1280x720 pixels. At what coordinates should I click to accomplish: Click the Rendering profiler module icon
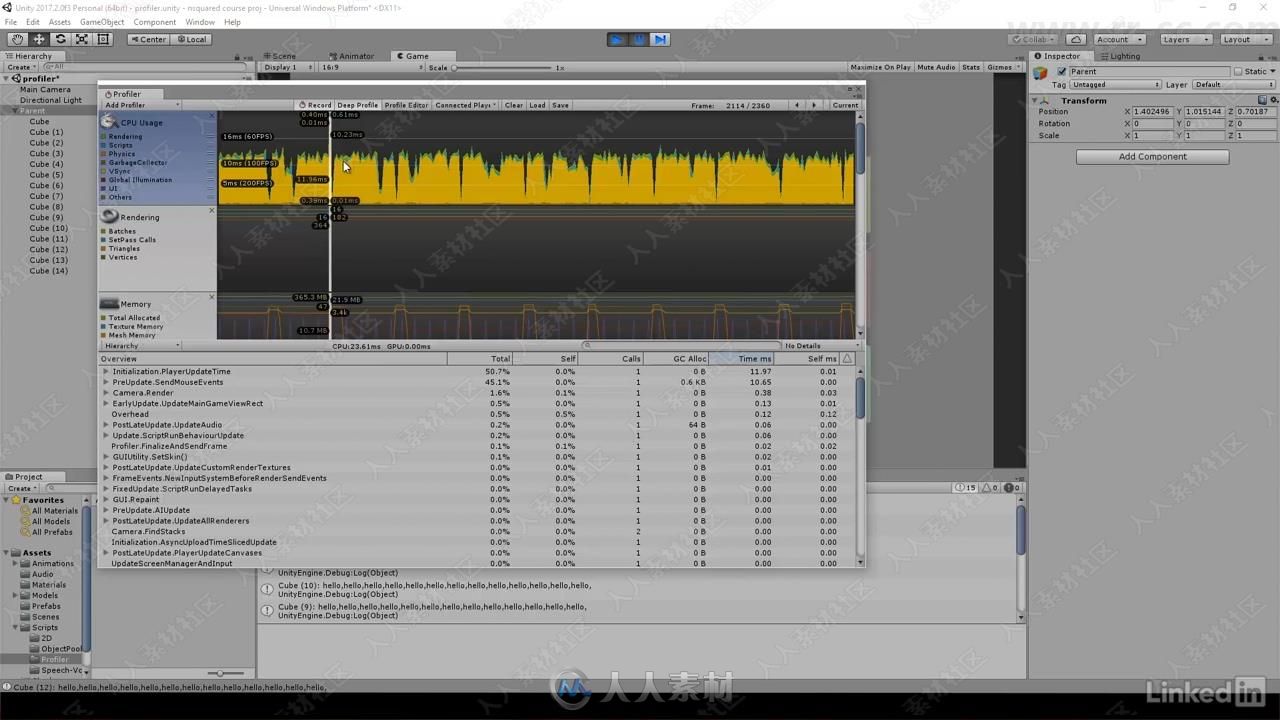[x=110, y=216]
